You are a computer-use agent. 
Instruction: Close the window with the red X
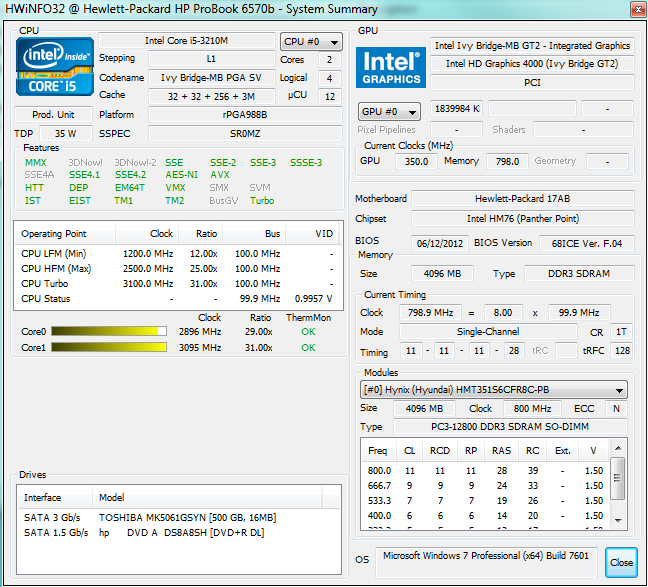638,10
